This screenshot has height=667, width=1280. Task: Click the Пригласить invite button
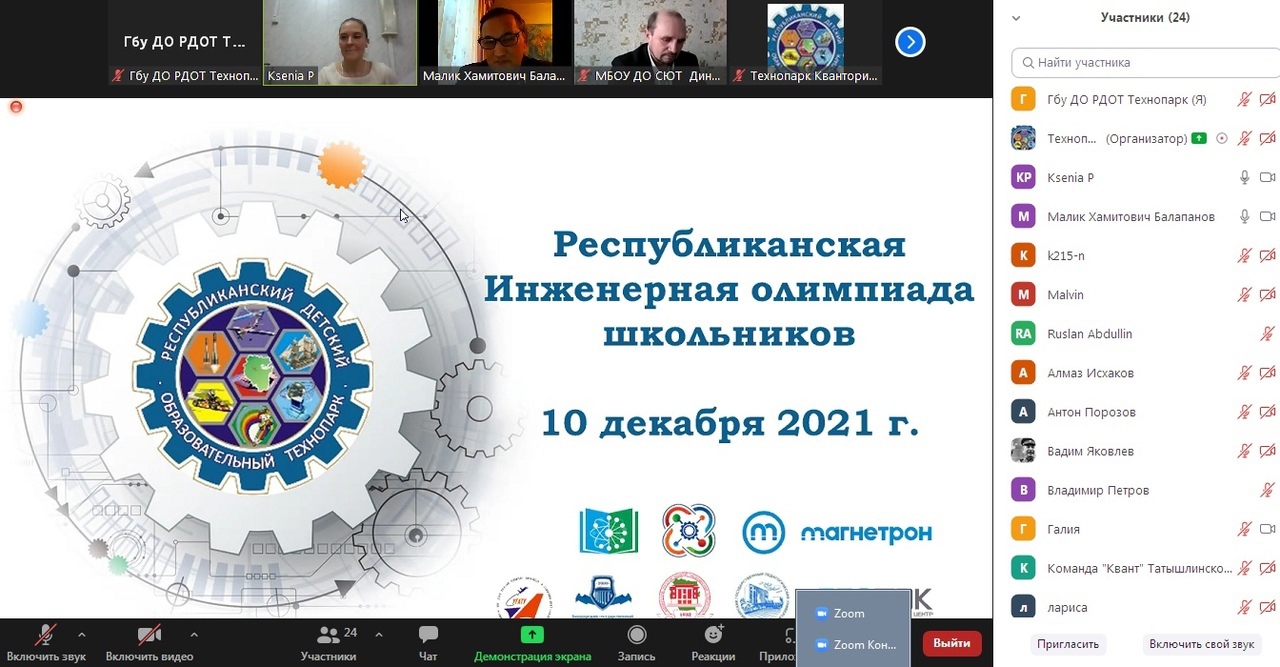click(x=1067, y=644)
